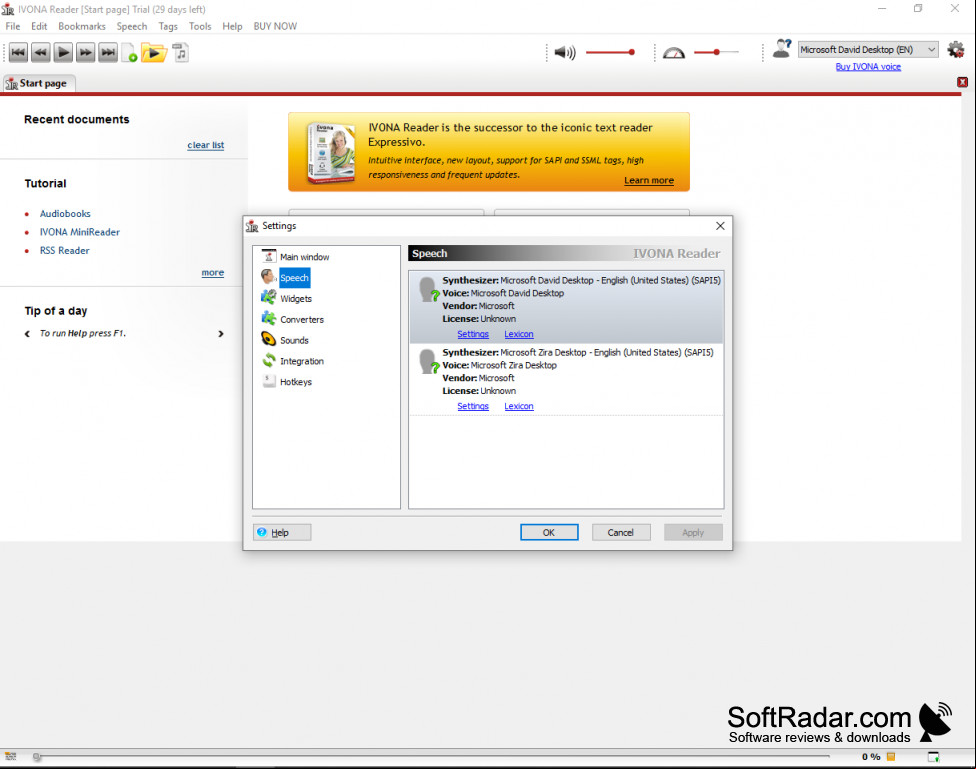Select the Start page tab

pyautogui.click(x=37, y=83)
